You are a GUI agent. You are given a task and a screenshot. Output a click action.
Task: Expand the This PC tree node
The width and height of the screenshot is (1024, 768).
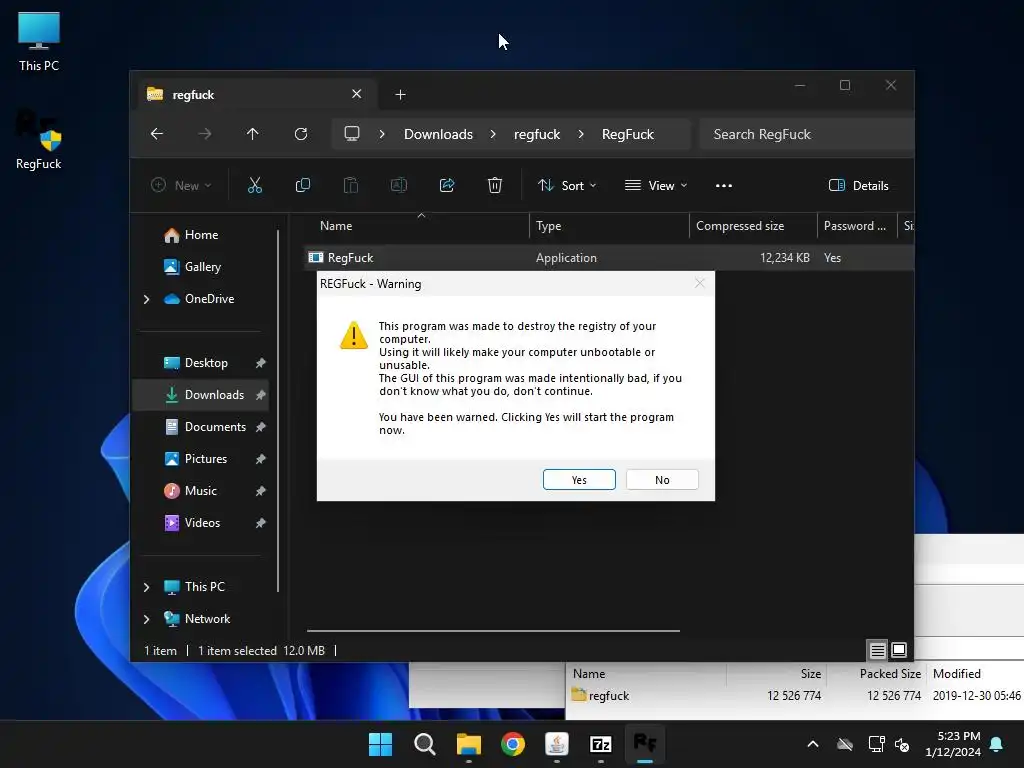tap(146, 587)
